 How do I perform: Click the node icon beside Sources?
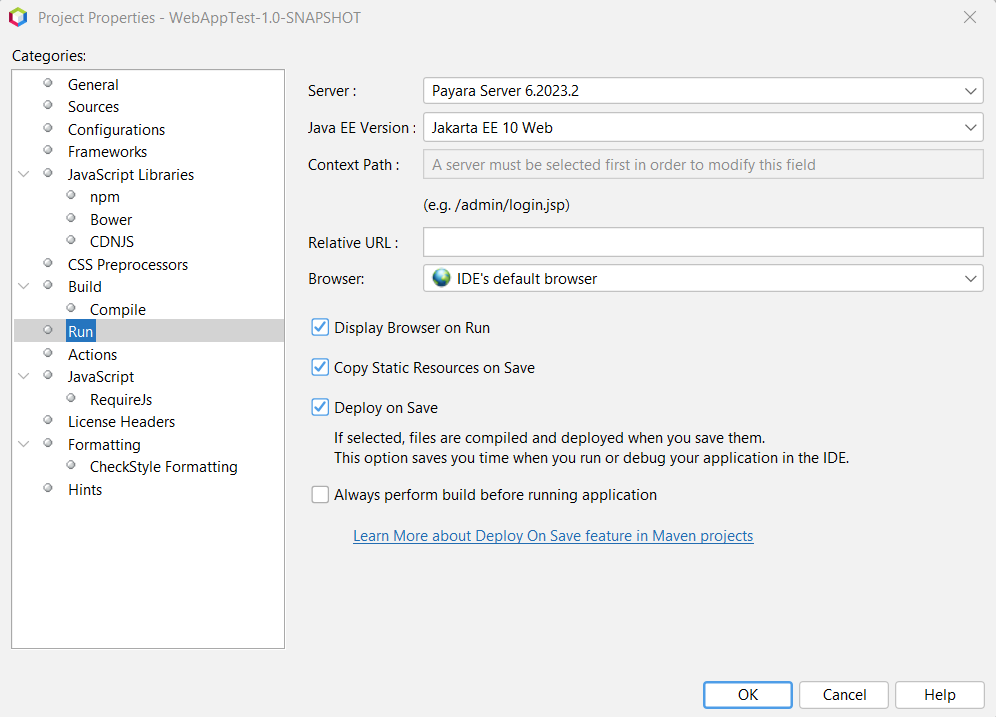[x=47, y=106]
